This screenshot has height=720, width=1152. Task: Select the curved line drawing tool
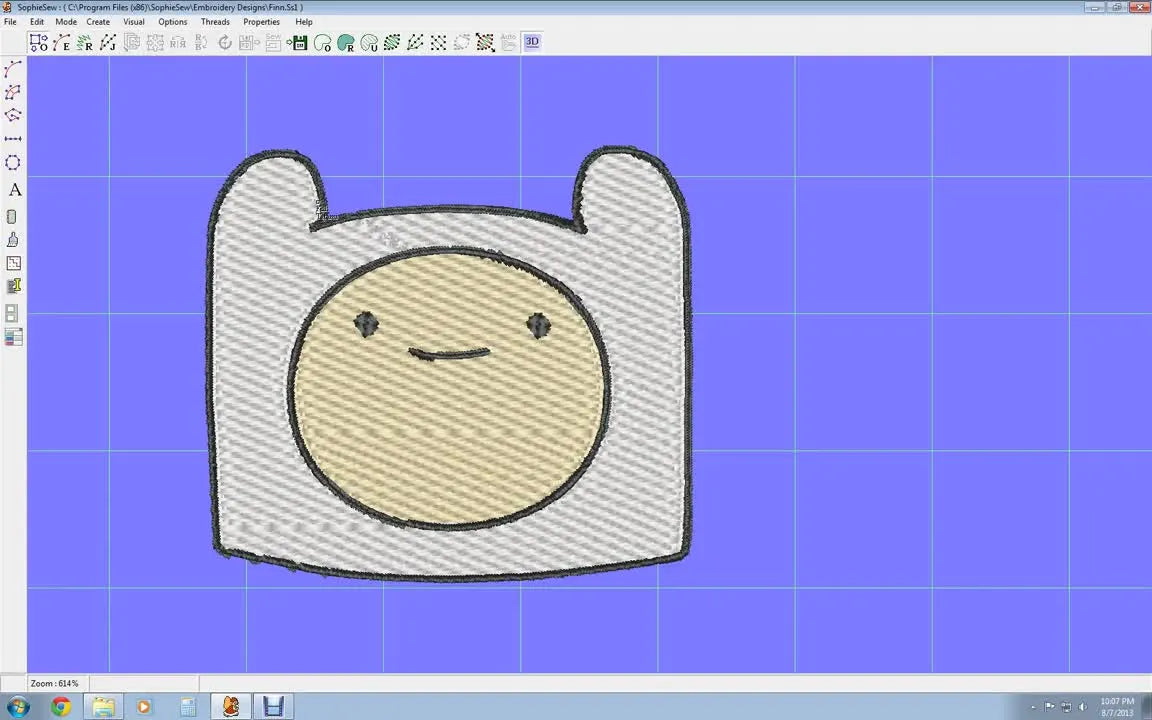pyautogui.click(x=13, y=69)
